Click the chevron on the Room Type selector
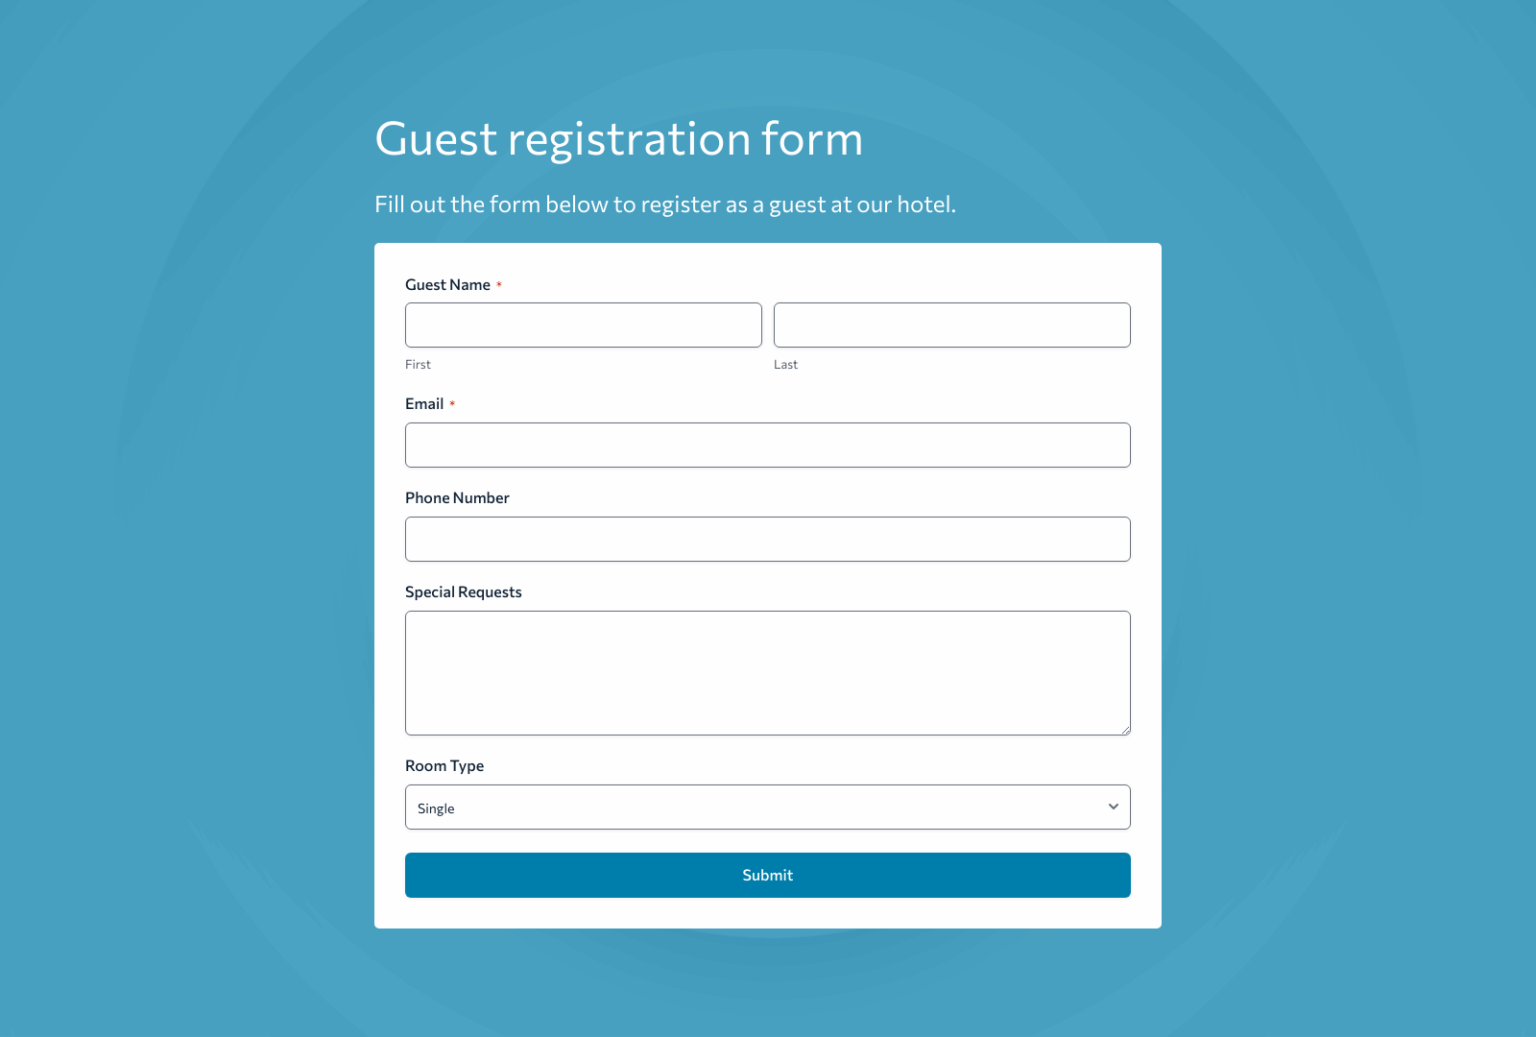The image size is (1536, 1037). tap(1112, 806)
